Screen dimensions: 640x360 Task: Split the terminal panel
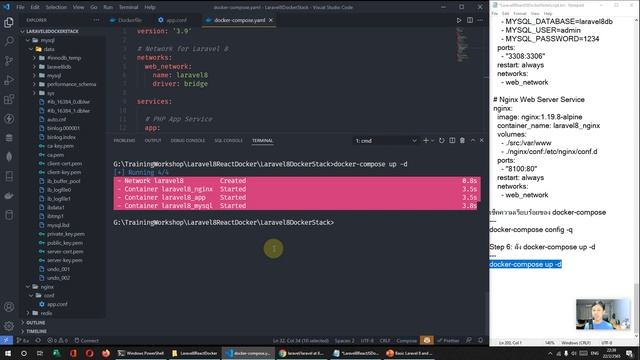(452, 140)
